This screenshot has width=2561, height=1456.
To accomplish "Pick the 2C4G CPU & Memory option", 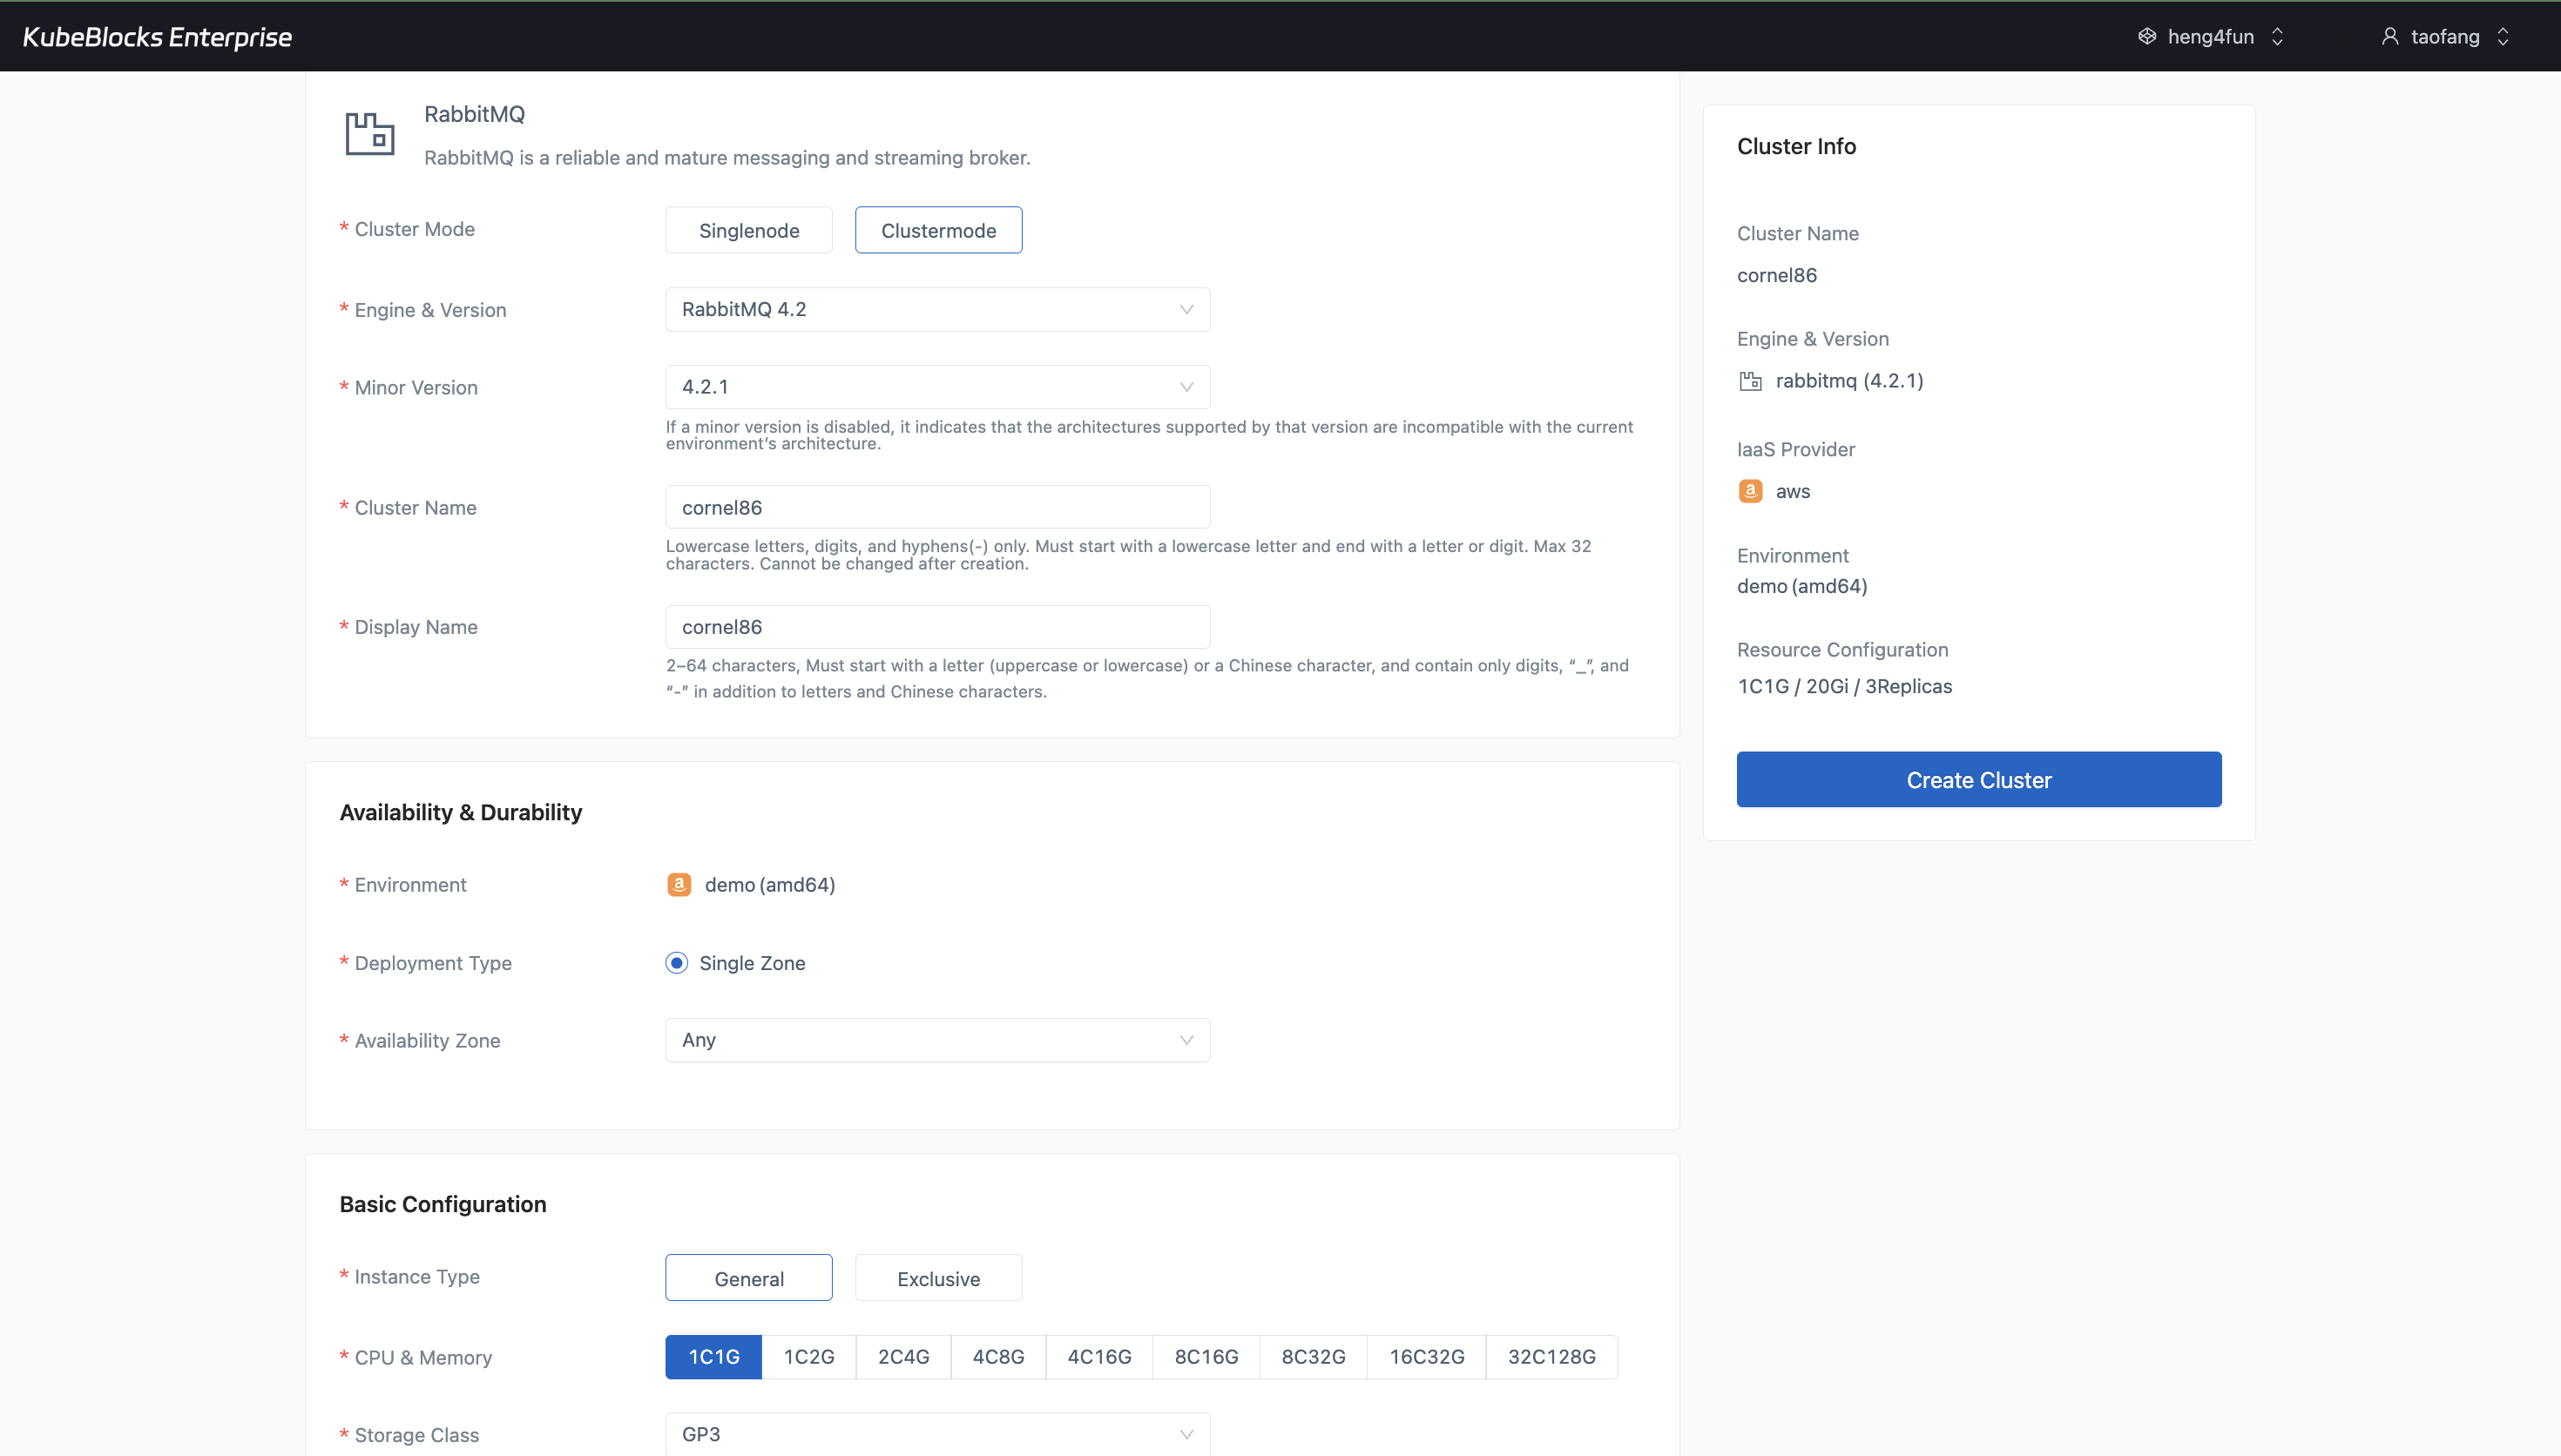I will click(x=904, y=1357).
